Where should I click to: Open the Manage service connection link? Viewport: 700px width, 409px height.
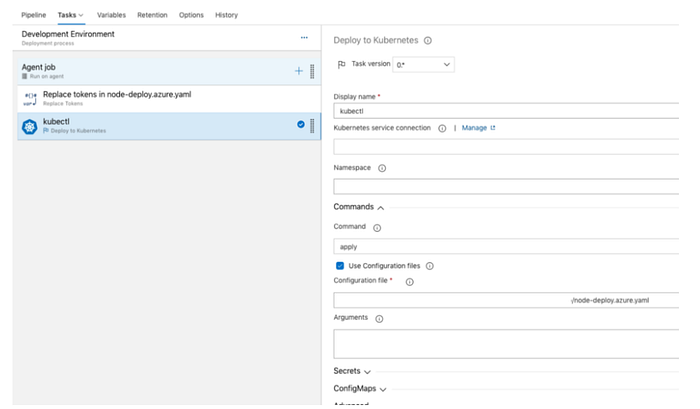click(x=478, y=128)
